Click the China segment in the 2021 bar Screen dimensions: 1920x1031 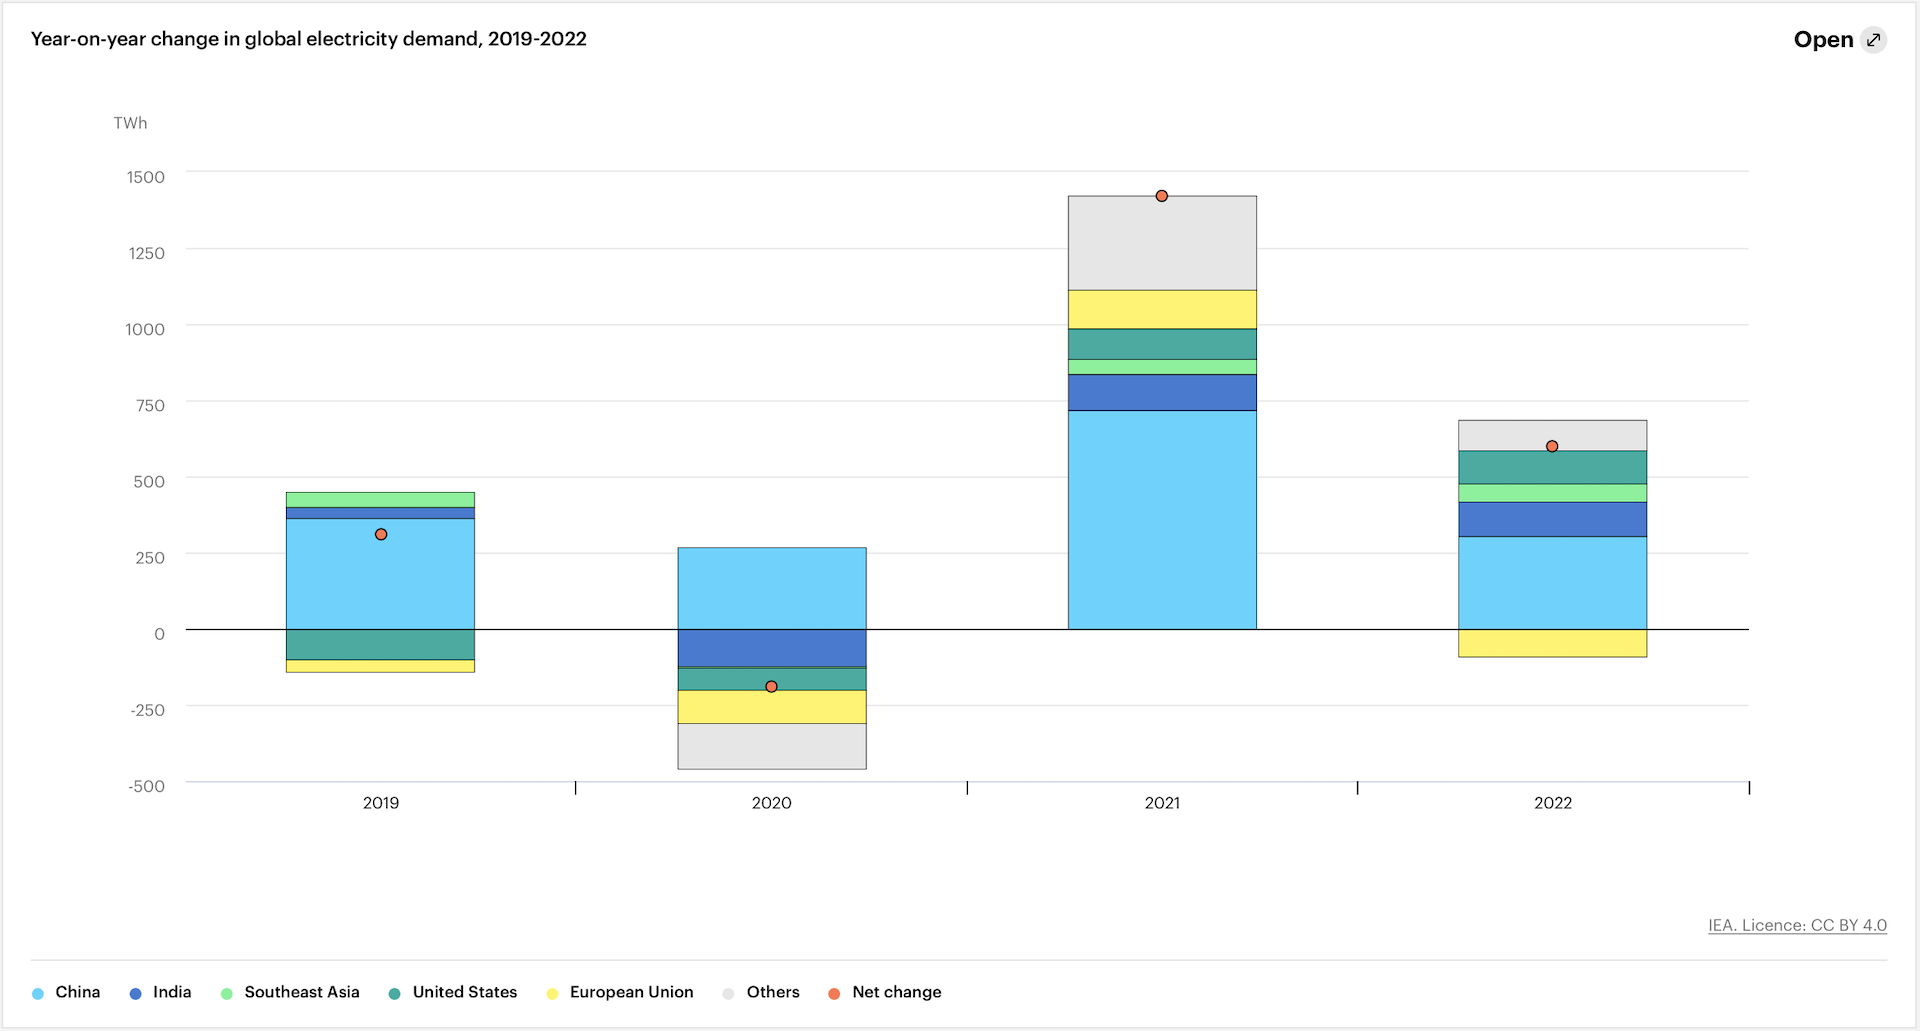1162,520
